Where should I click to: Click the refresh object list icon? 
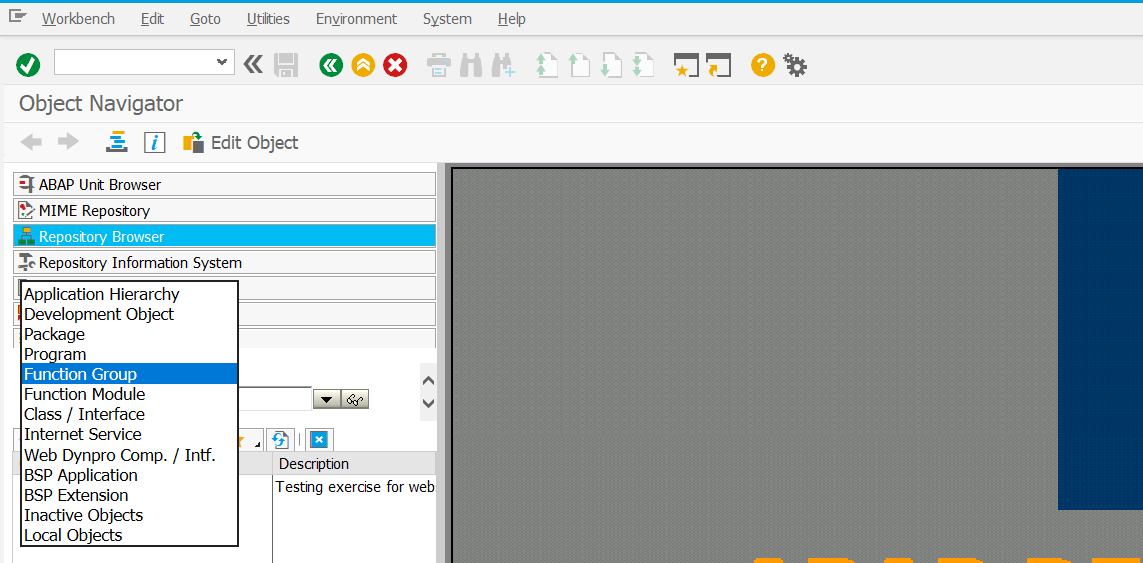280,439
